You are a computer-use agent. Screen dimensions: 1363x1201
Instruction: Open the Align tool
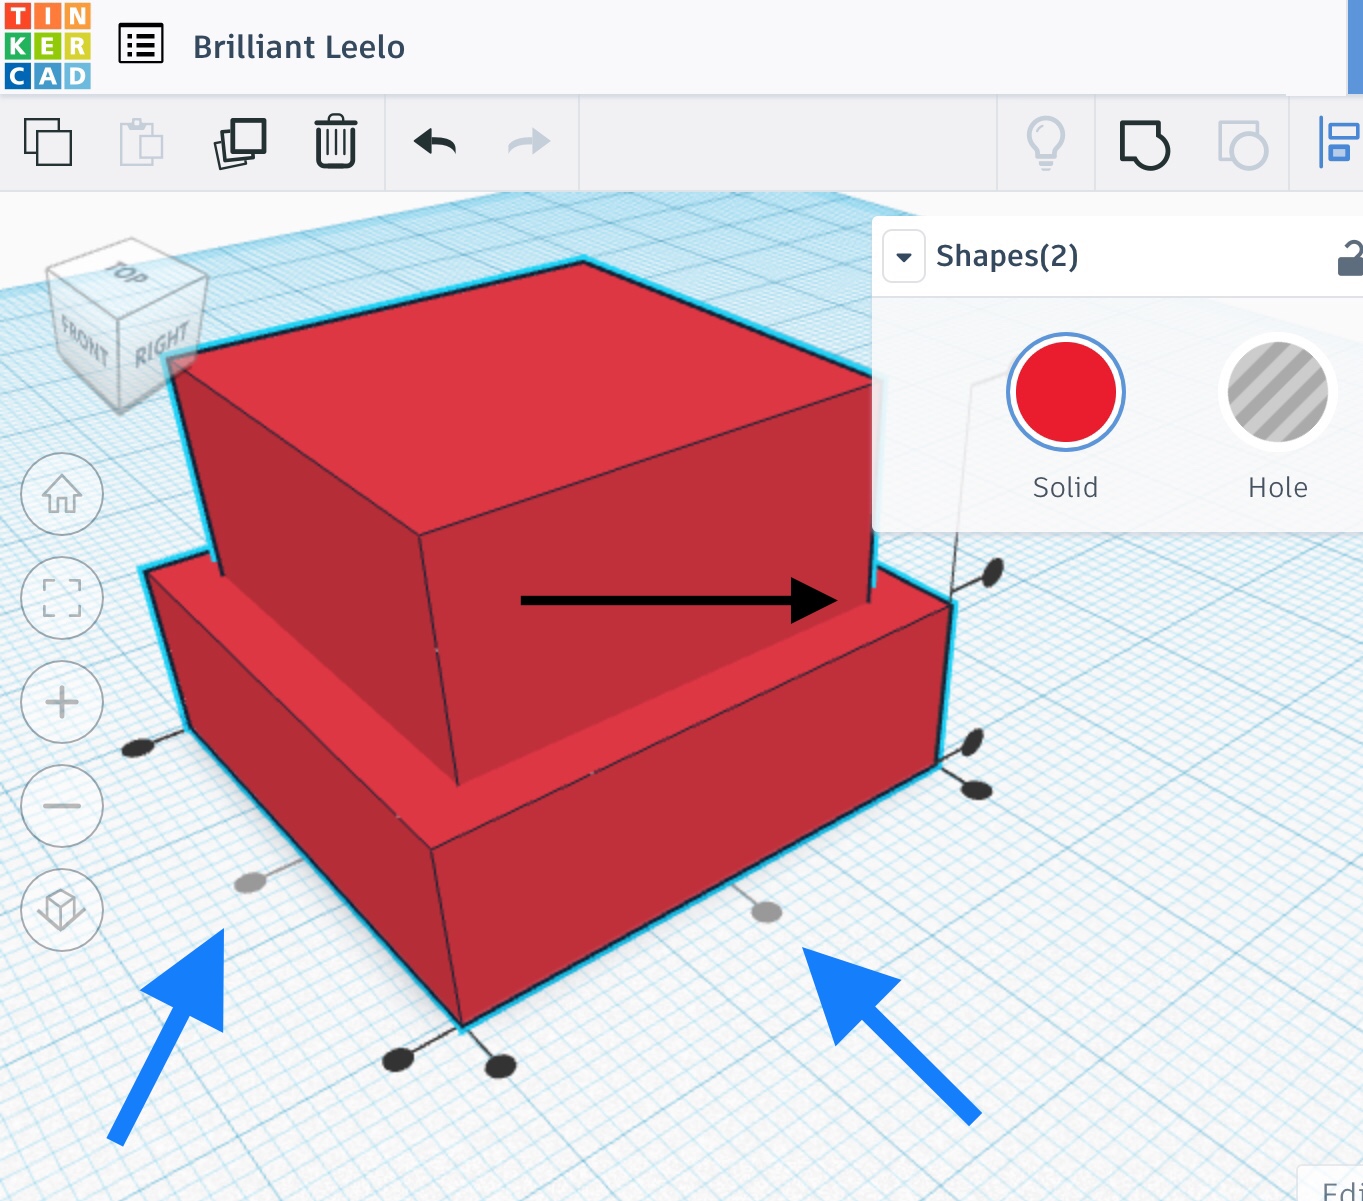(x=1338, y=143)
